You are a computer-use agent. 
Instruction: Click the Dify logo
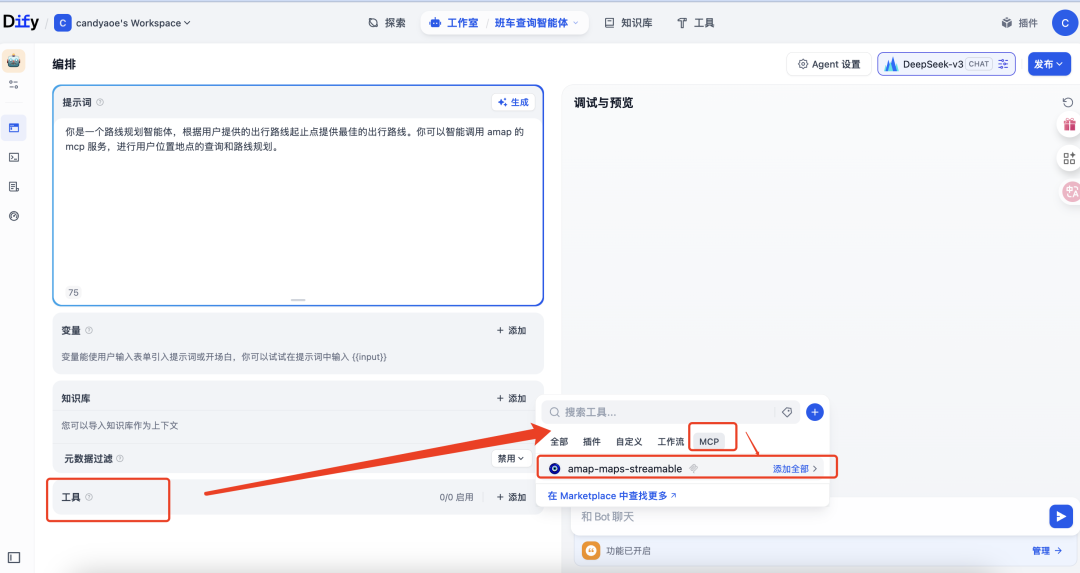coord(21,22)
